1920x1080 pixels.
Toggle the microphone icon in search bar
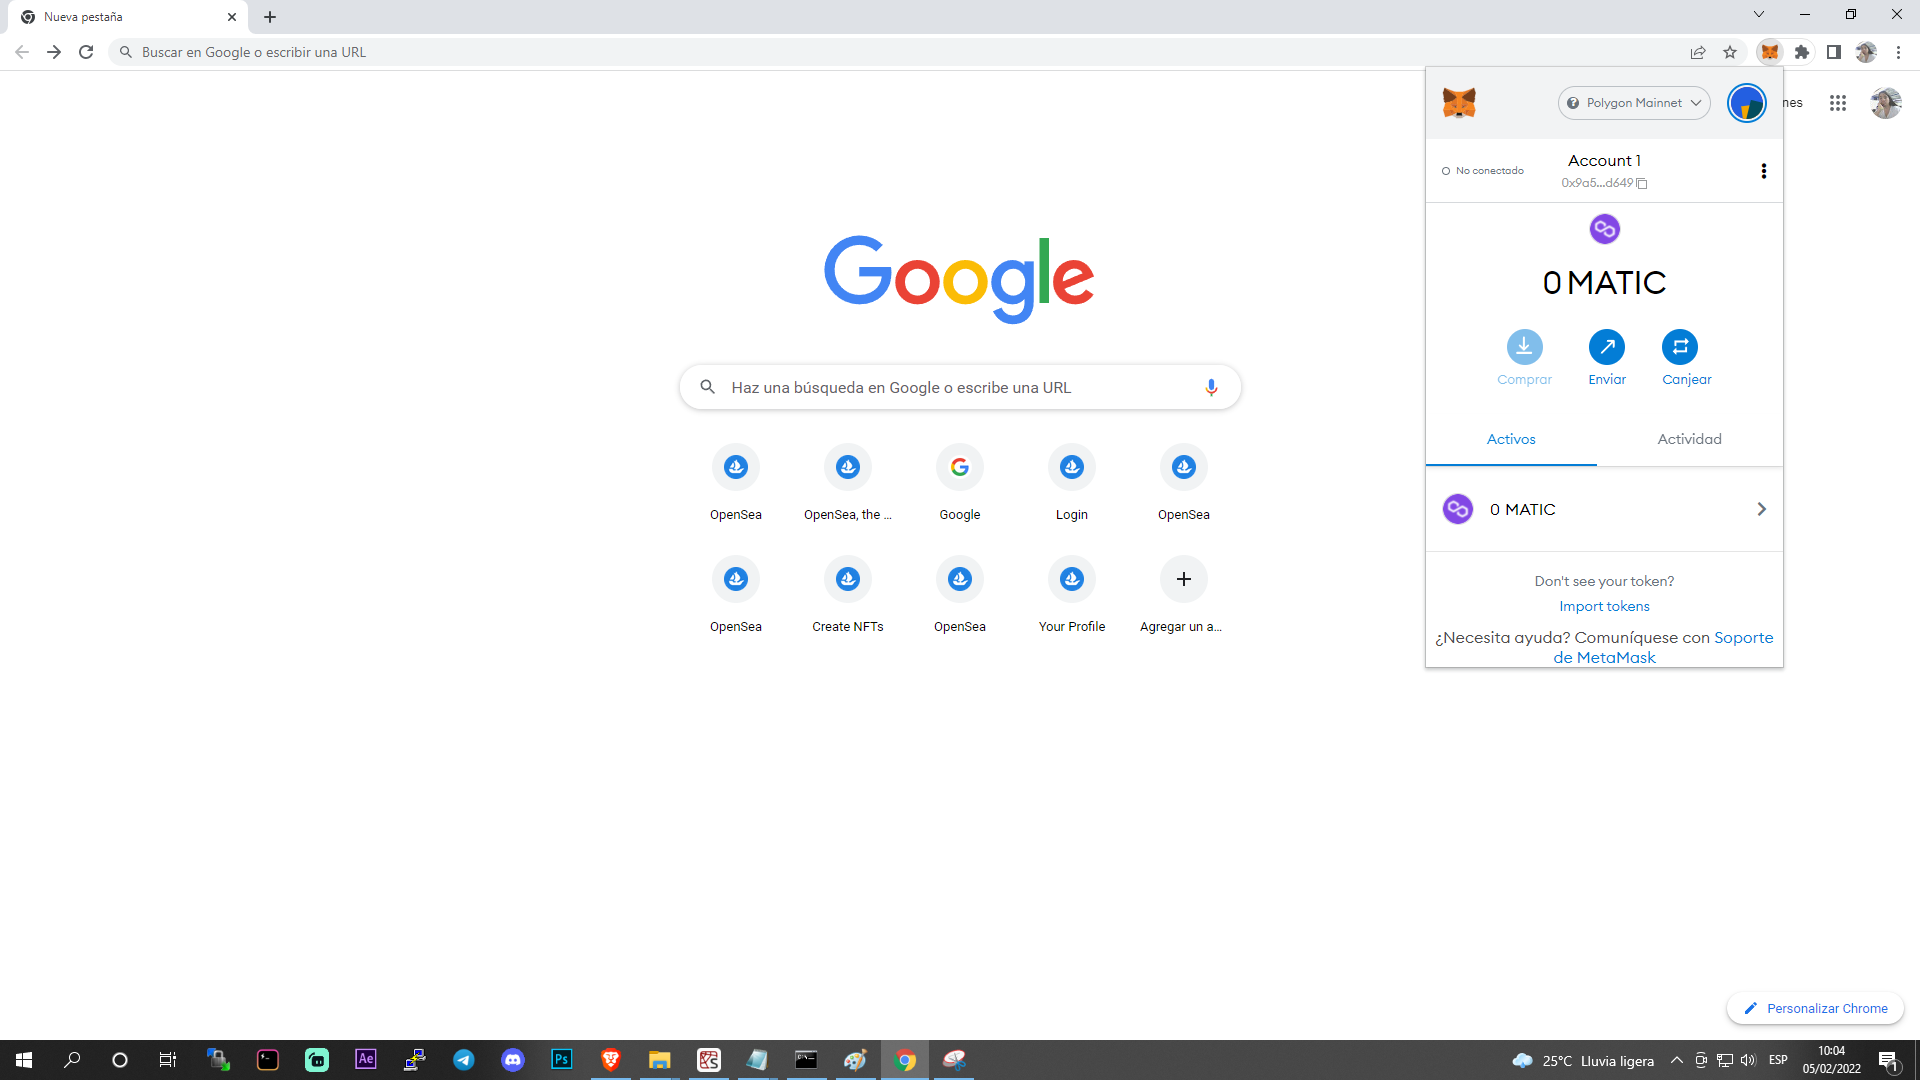(1211, 386)
